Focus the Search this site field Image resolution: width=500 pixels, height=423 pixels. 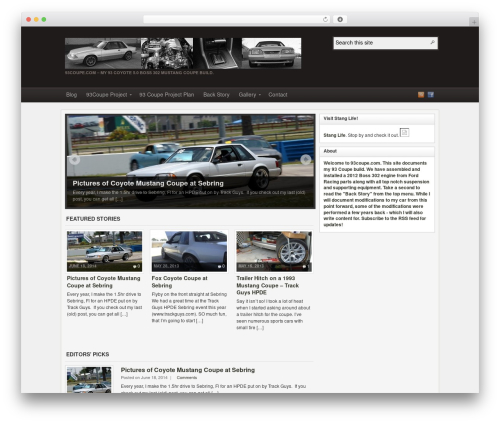tap(385, 43)
